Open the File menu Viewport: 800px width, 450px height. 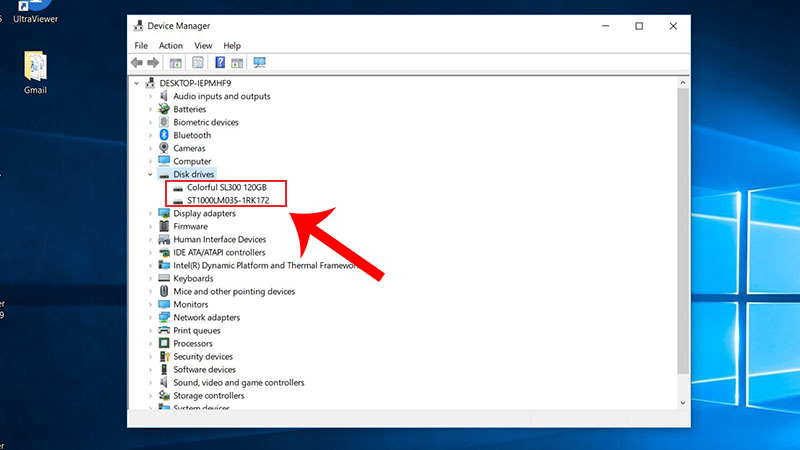click(x=141, y=46)
